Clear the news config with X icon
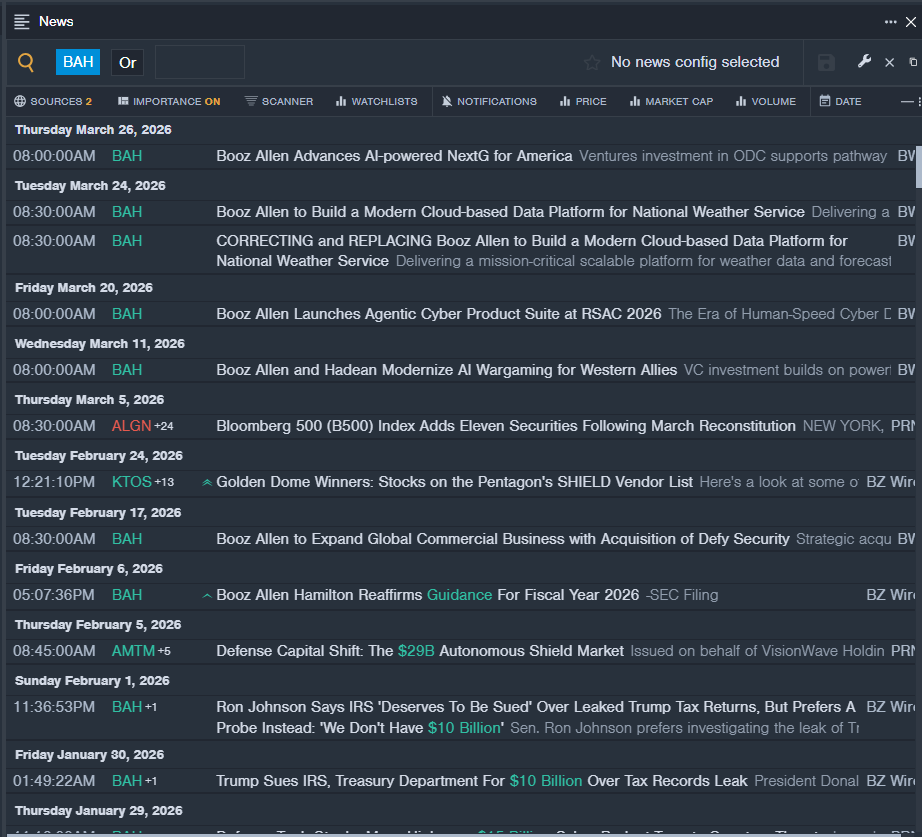922x837 pixels. [889, 62]
